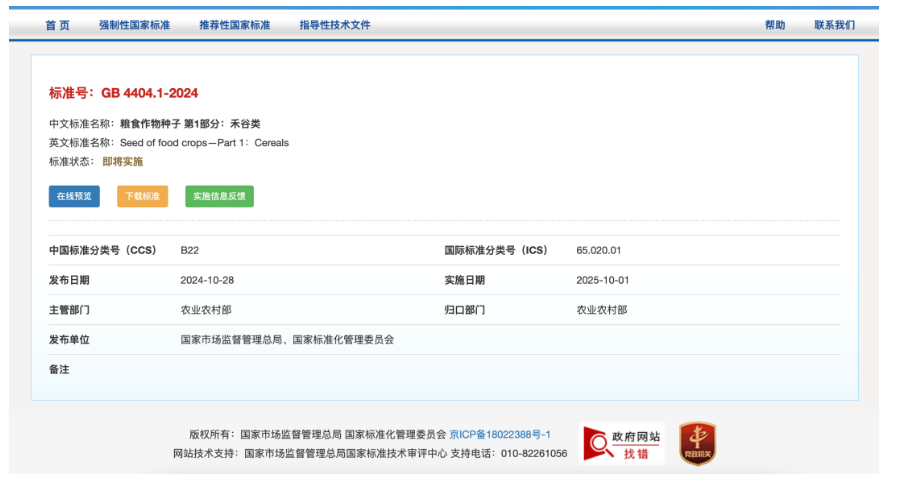Open the 帮助 page link

[x=775, y=25]
